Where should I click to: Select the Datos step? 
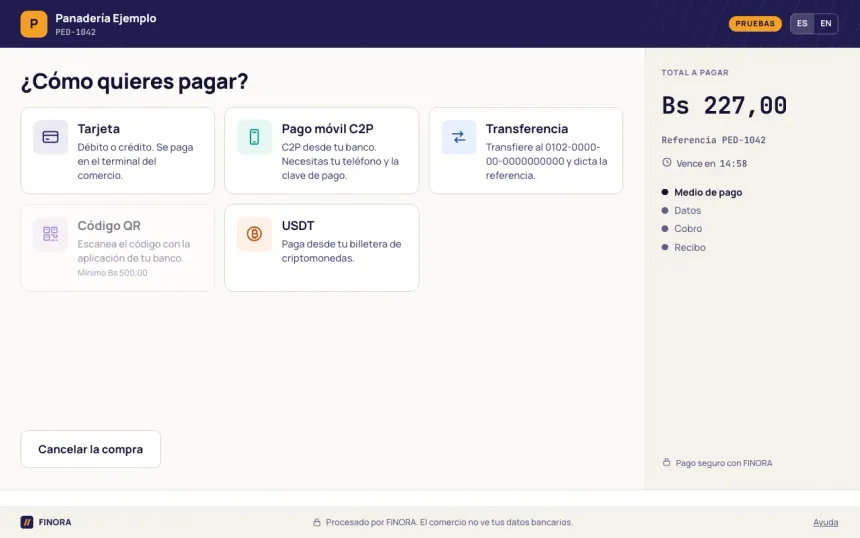pos(682,211)
